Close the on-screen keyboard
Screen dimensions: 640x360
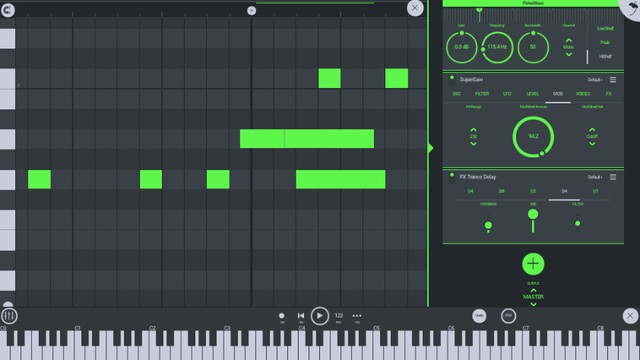630,316
